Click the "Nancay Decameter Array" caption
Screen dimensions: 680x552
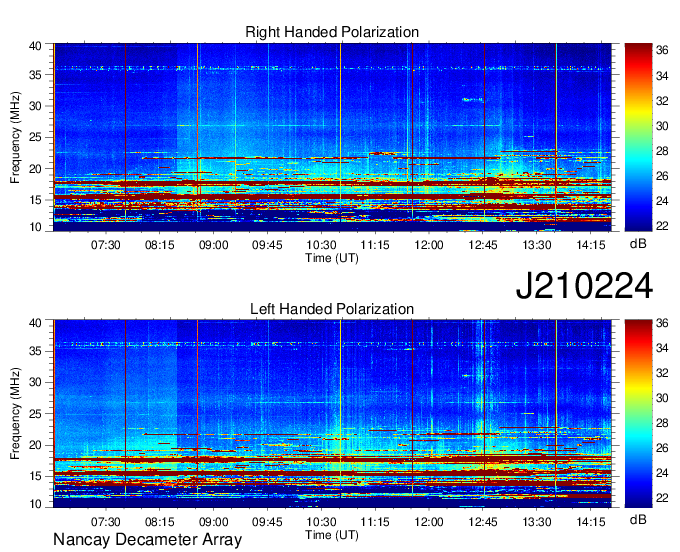click(x=147, y=539)
